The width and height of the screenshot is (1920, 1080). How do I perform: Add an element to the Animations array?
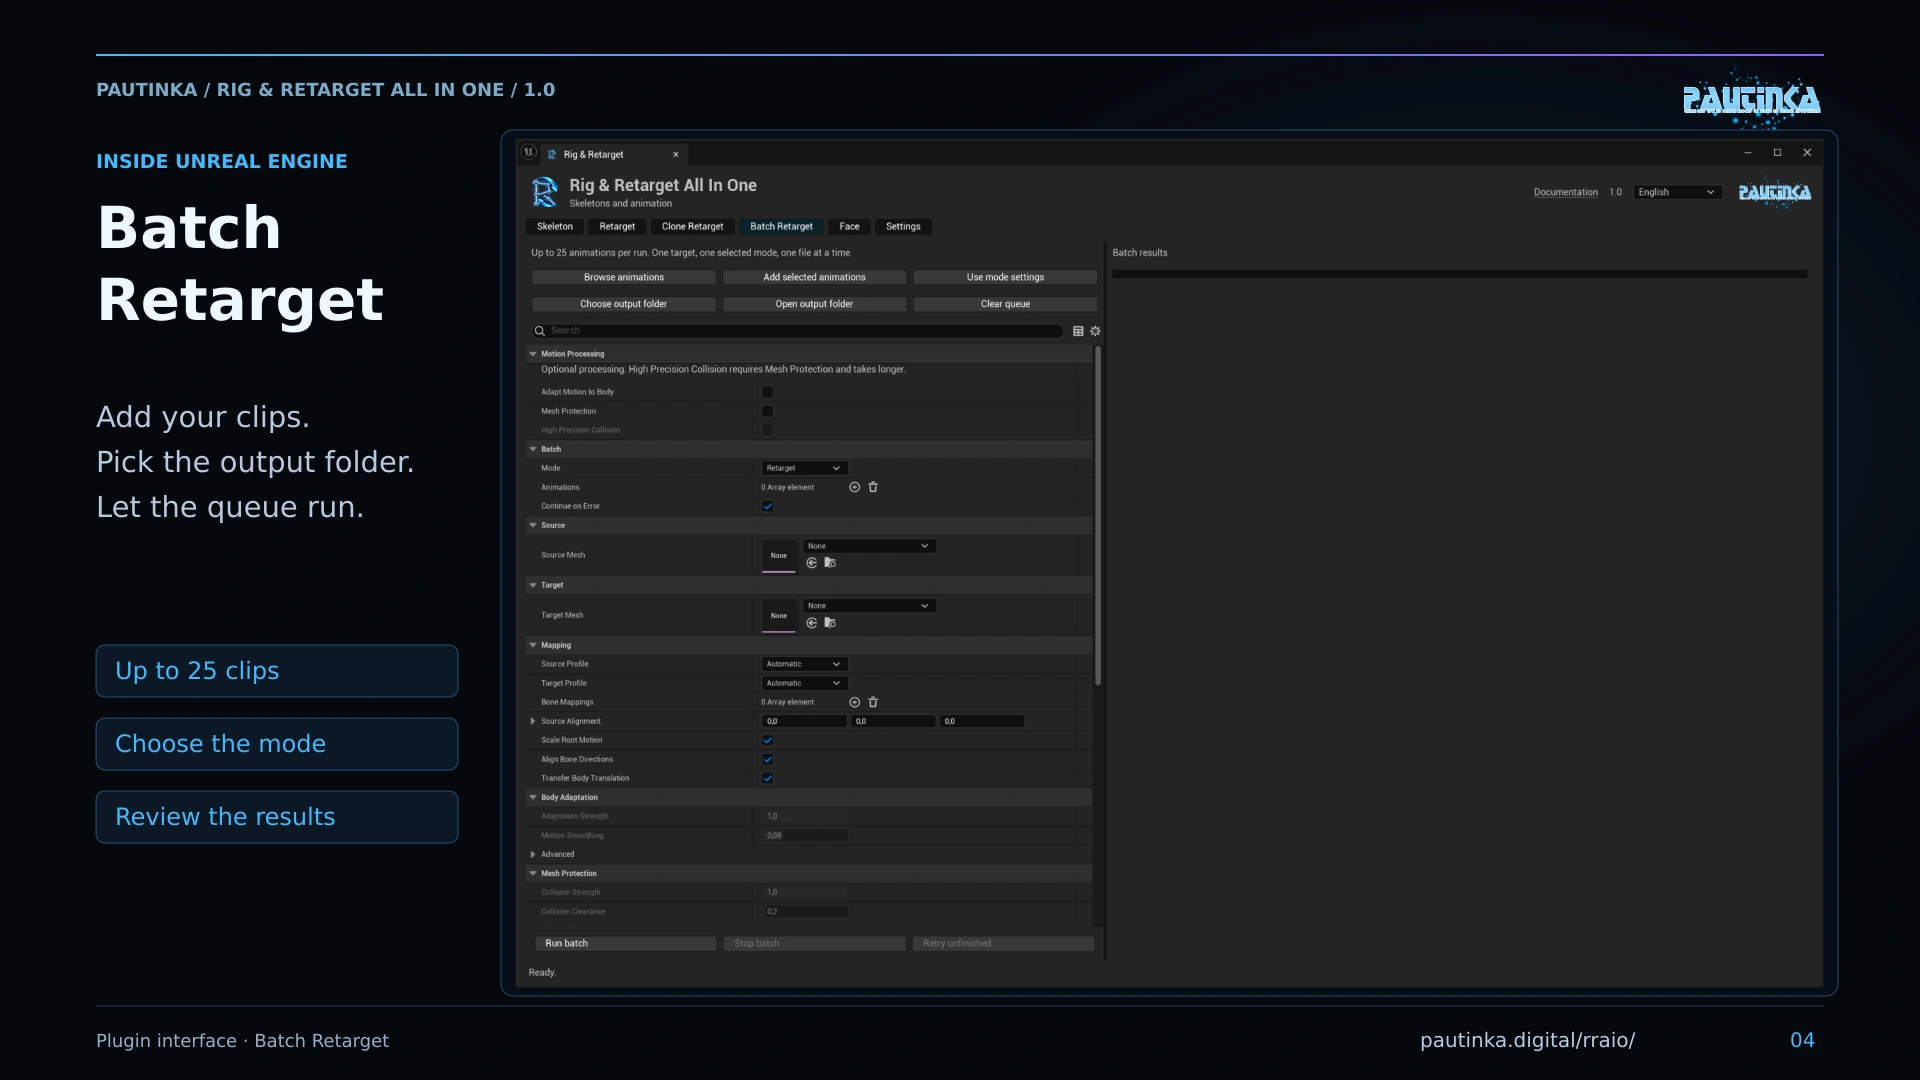click(x=854, y=487)
